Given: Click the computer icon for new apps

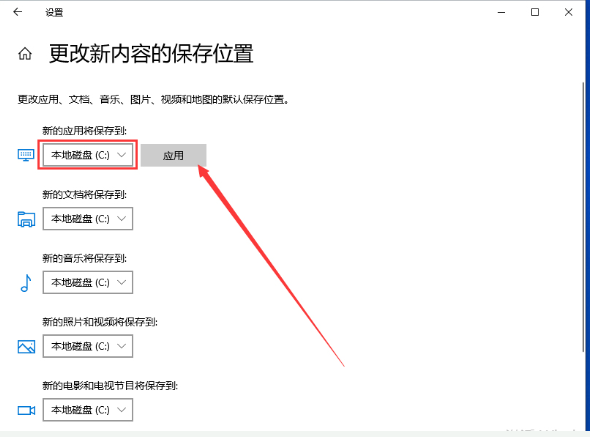Looking at the screenshot, I should coord(26,155).
